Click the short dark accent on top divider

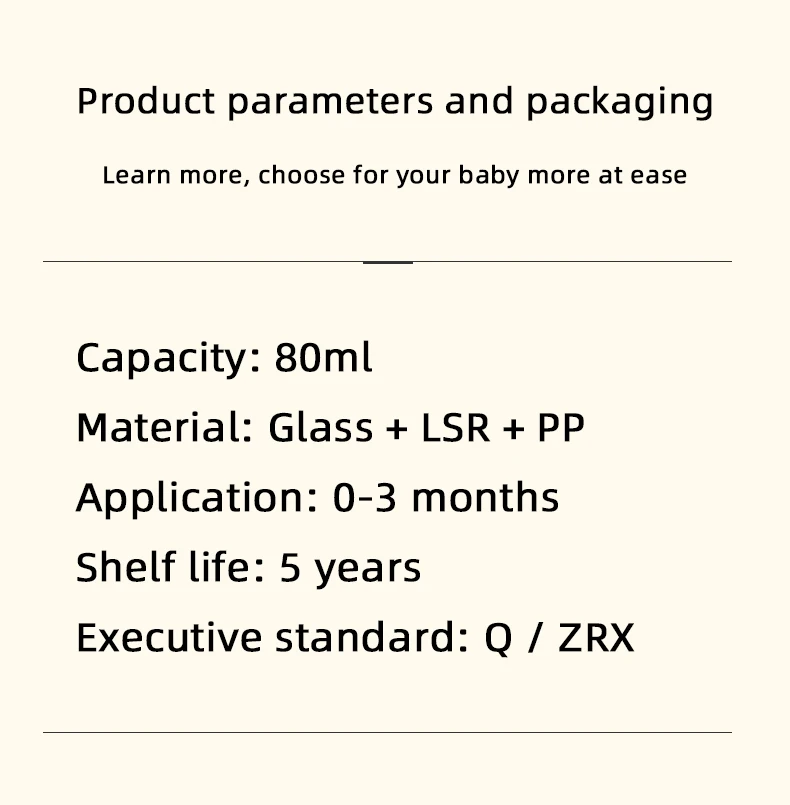(x=388, y=262)
